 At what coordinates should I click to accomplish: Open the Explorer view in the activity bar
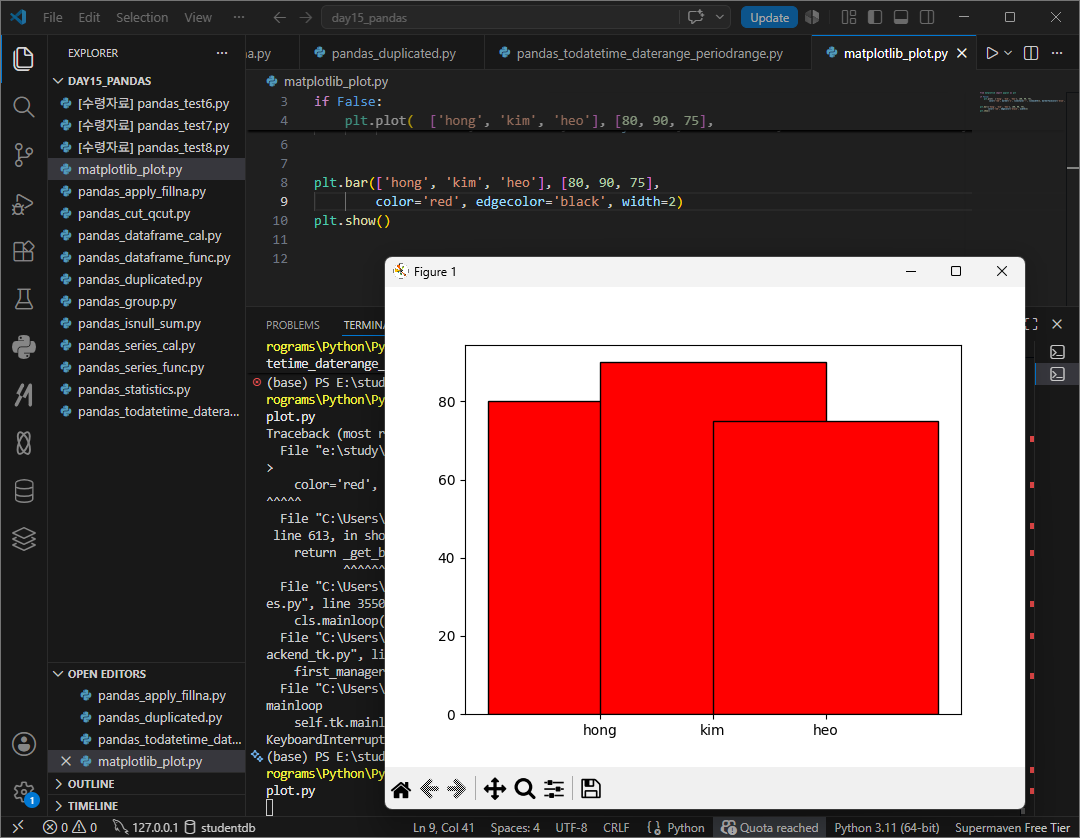pyautogui.click(x=23, y=59)
